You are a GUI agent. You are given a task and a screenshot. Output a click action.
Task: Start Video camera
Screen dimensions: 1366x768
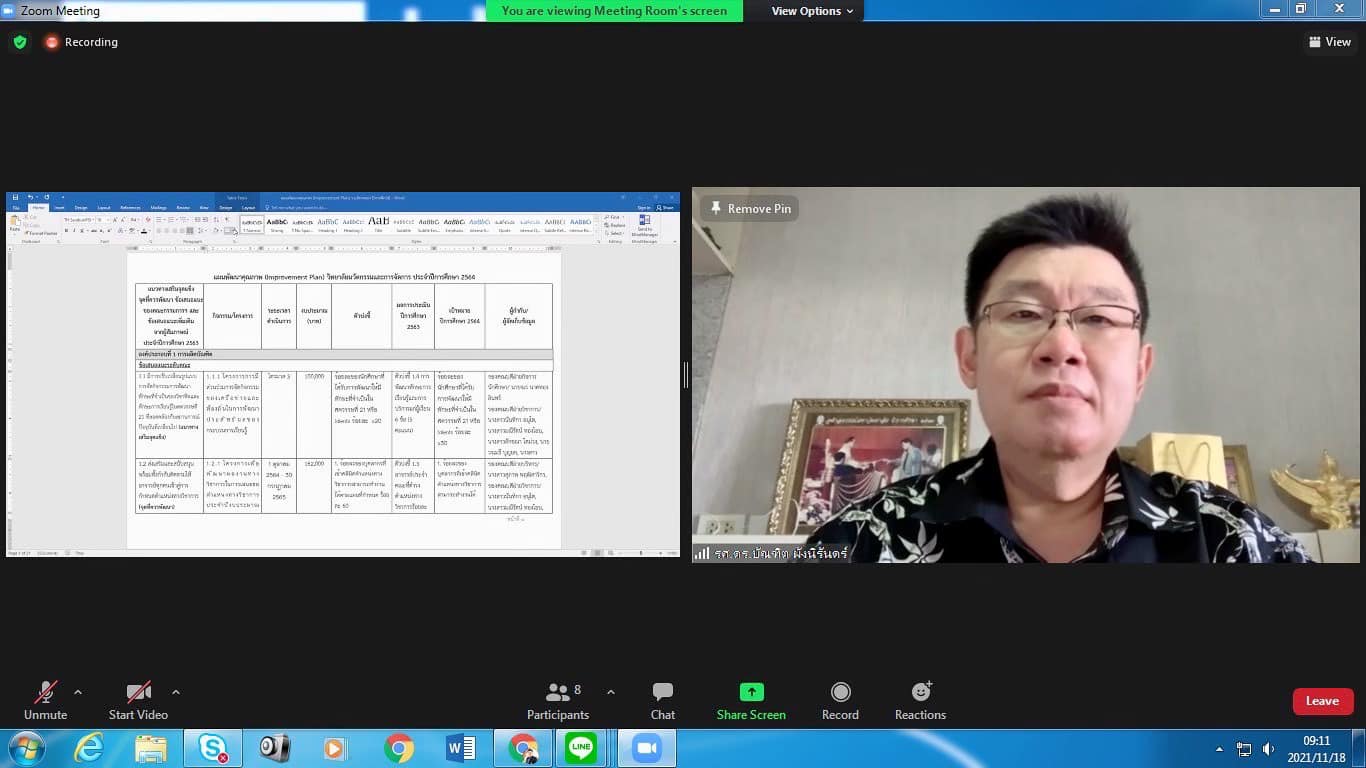pyautogui.click(x=138, y=699)
